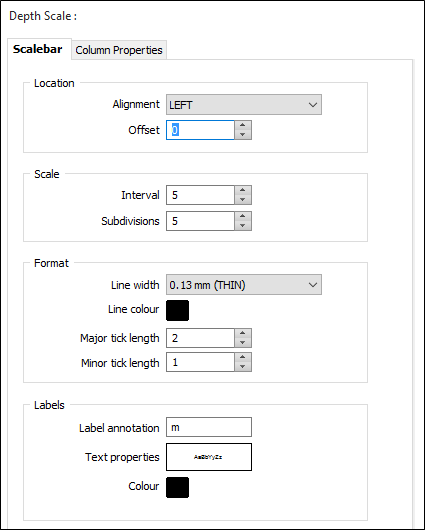Click the Offset input field

(x=200, y=130)
